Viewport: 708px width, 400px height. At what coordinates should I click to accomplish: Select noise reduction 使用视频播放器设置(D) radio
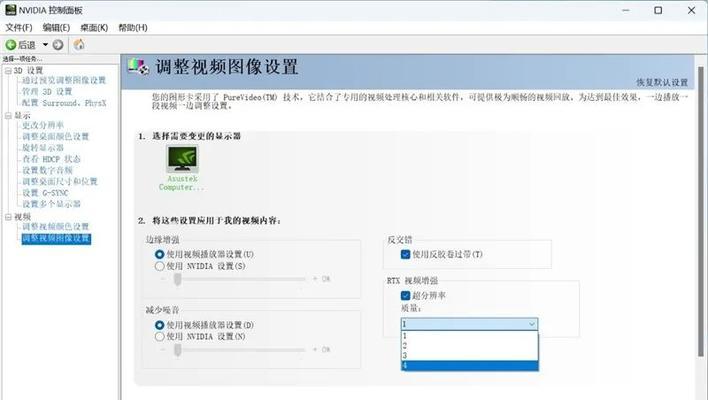pos(159,325)
